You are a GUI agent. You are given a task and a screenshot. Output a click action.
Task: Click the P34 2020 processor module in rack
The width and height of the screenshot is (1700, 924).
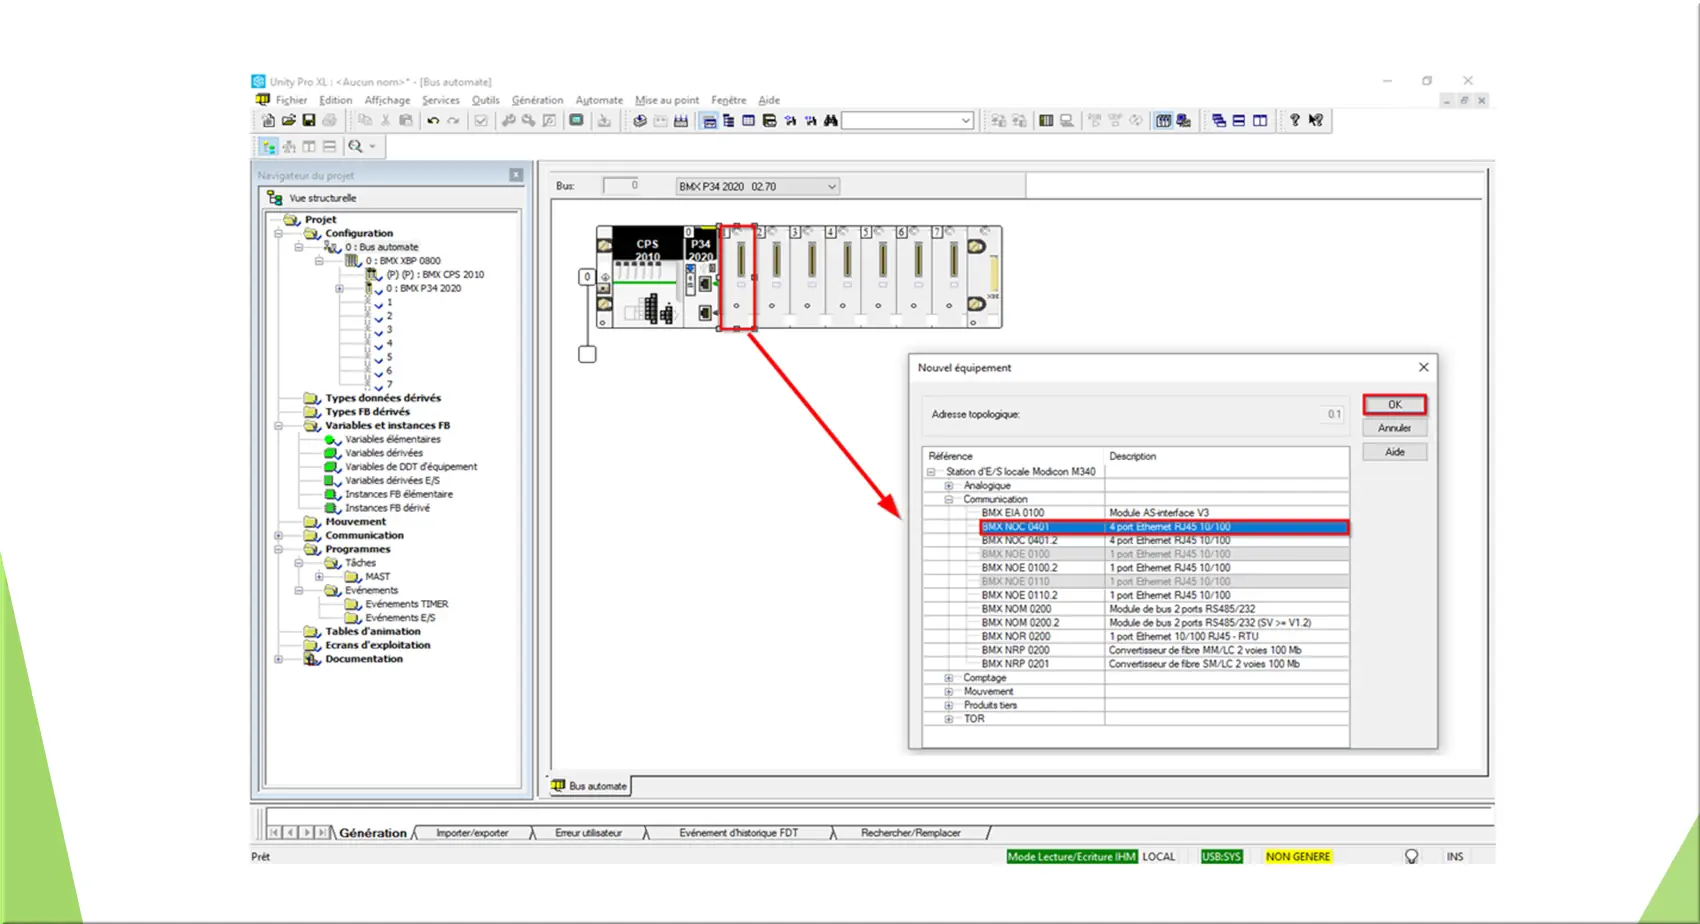(x=701, y=277)
